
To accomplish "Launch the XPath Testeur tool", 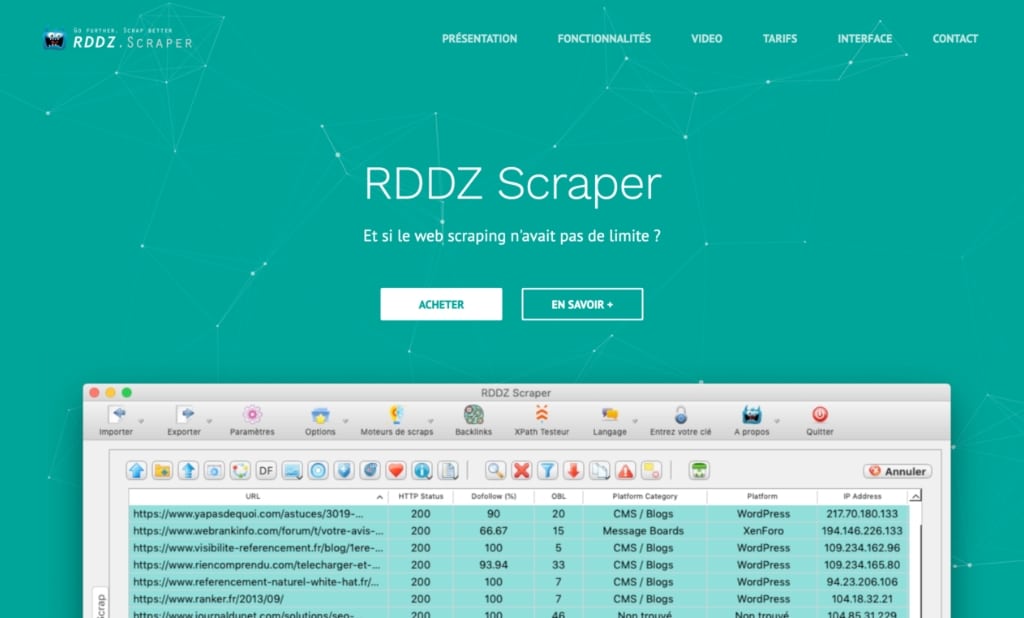I will 541,415.
